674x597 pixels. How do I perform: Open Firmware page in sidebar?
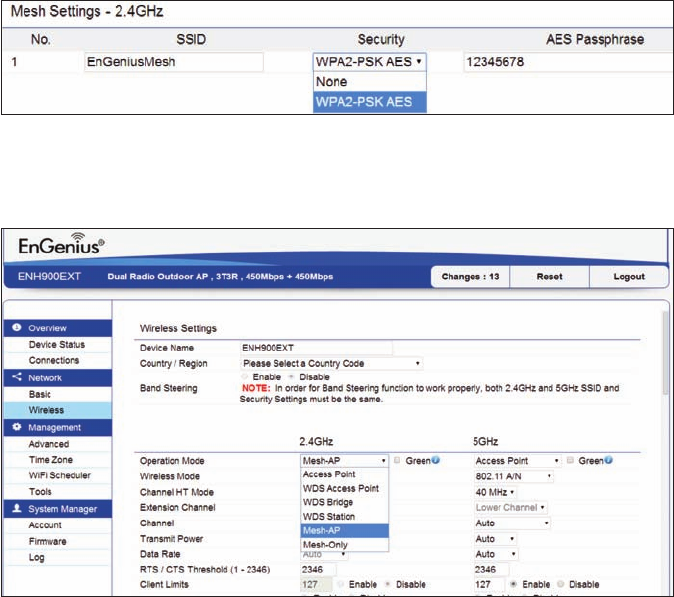(47, 541)
